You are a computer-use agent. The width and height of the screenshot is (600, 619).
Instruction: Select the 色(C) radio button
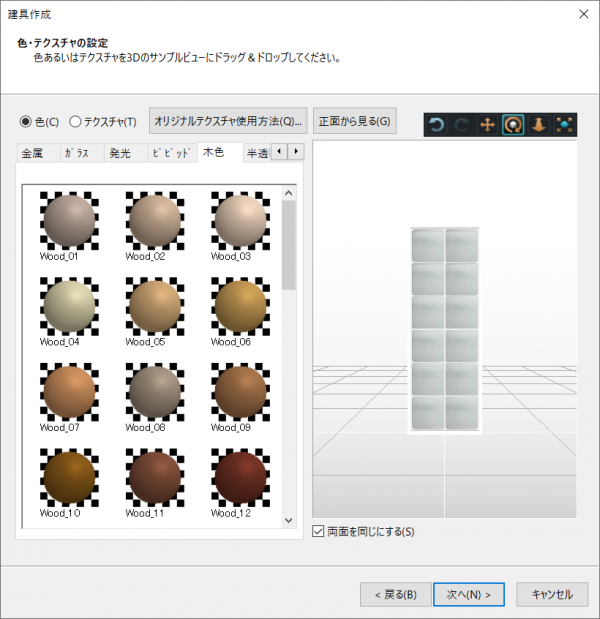point(26,122)
